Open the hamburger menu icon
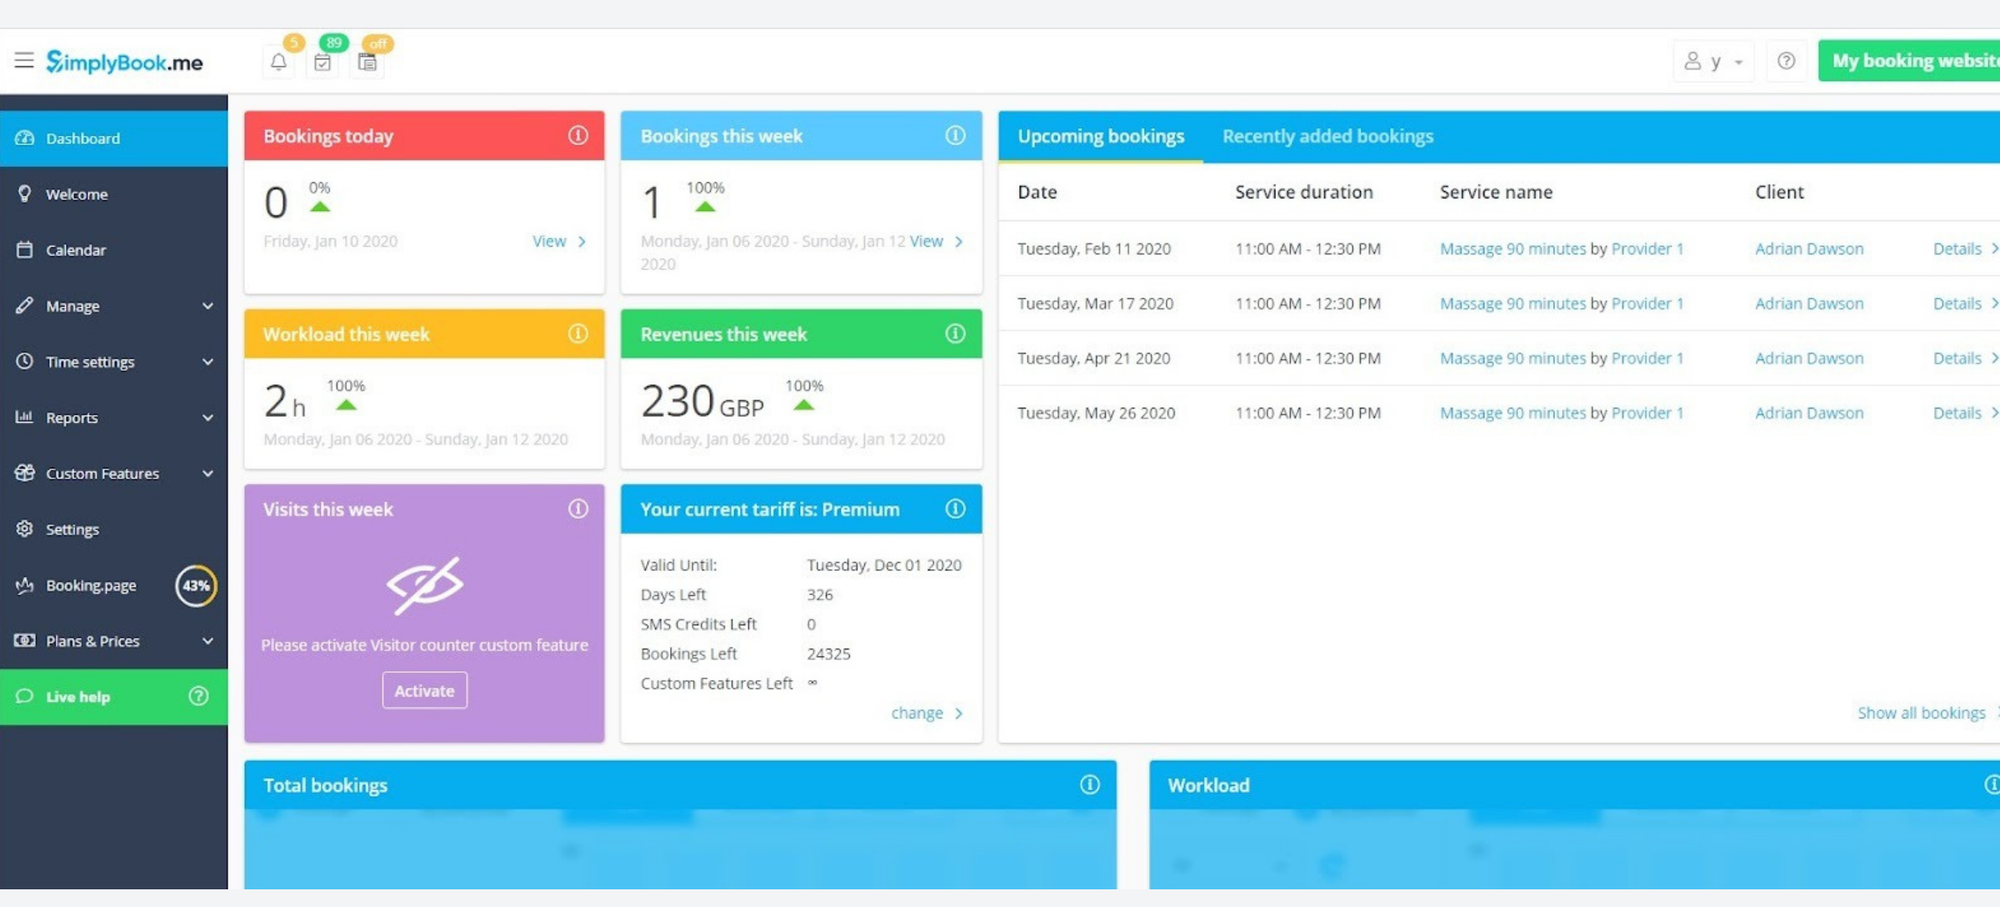Image resolution: width=2000 pixels, height=907 pixels. [25, 60]
